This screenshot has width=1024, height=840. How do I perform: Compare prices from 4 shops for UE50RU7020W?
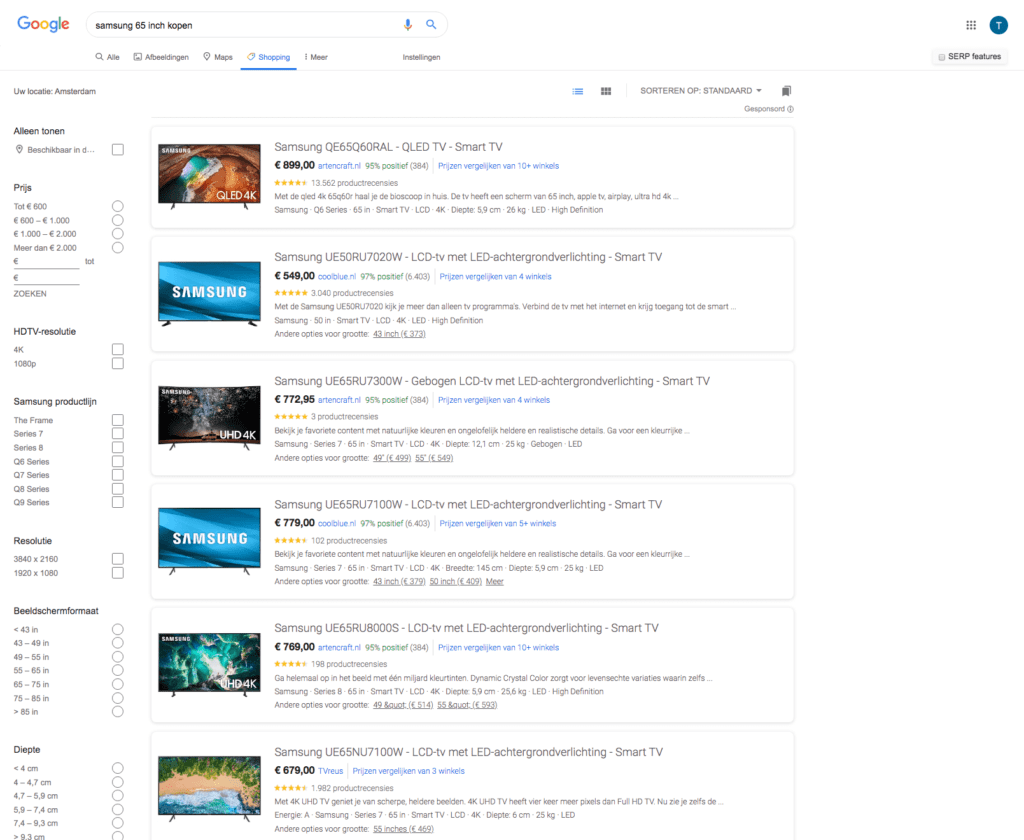(x=495, y=277)
